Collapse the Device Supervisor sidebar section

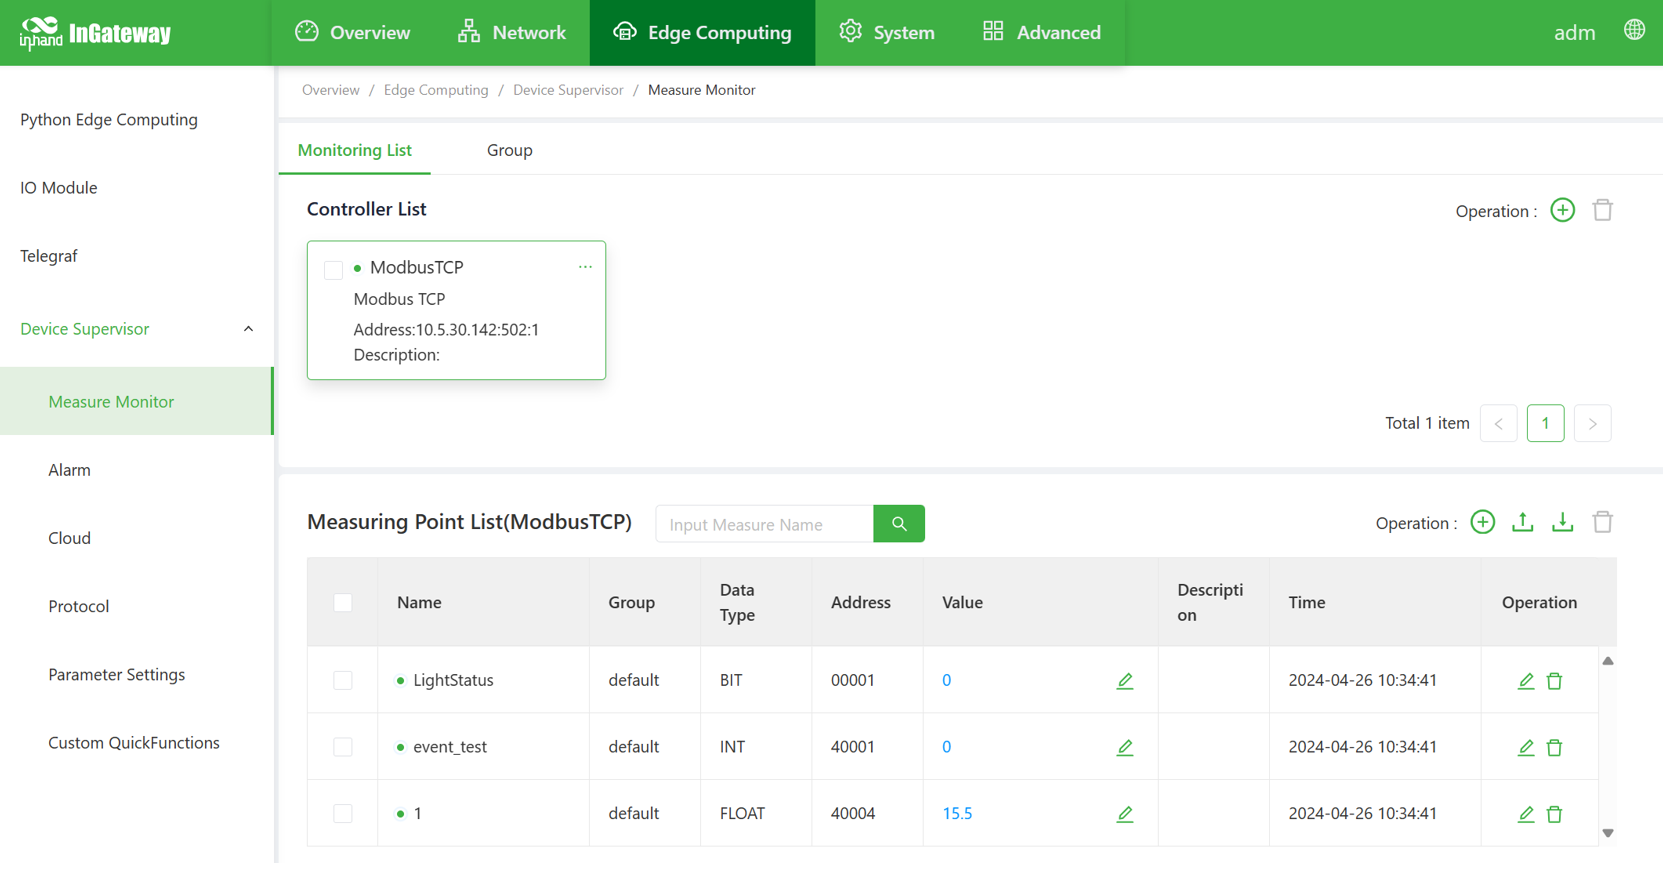tap(248, 329)
